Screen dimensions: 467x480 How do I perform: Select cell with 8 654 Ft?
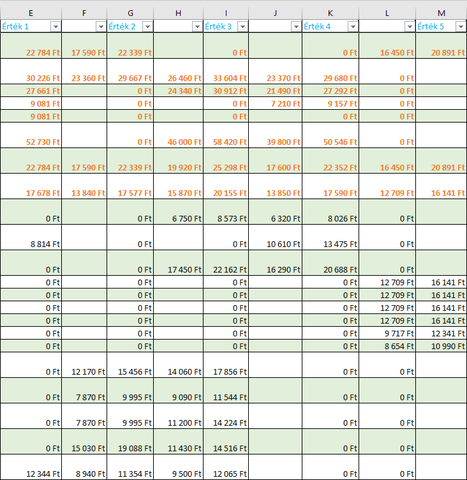(387, 346)
